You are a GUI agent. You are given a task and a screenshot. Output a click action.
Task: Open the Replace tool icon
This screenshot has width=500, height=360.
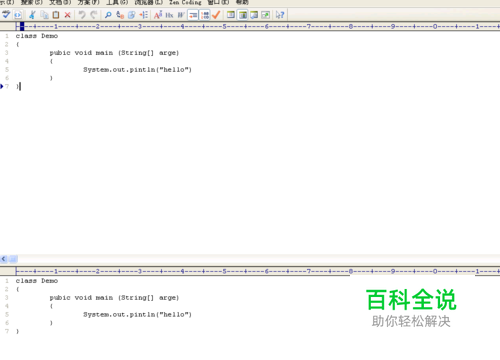pyautogui.click(x=120, y=15)
